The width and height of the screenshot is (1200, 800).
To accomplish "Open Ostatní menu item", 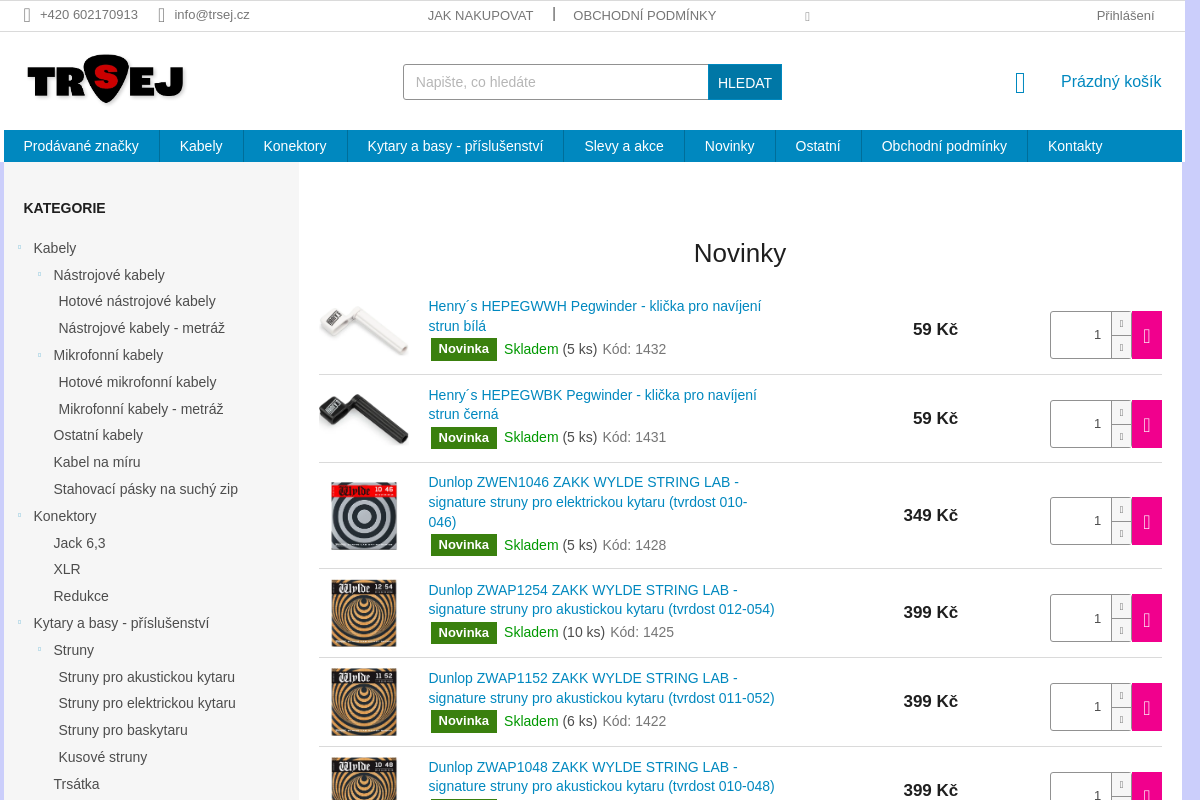I will (818, 146).
